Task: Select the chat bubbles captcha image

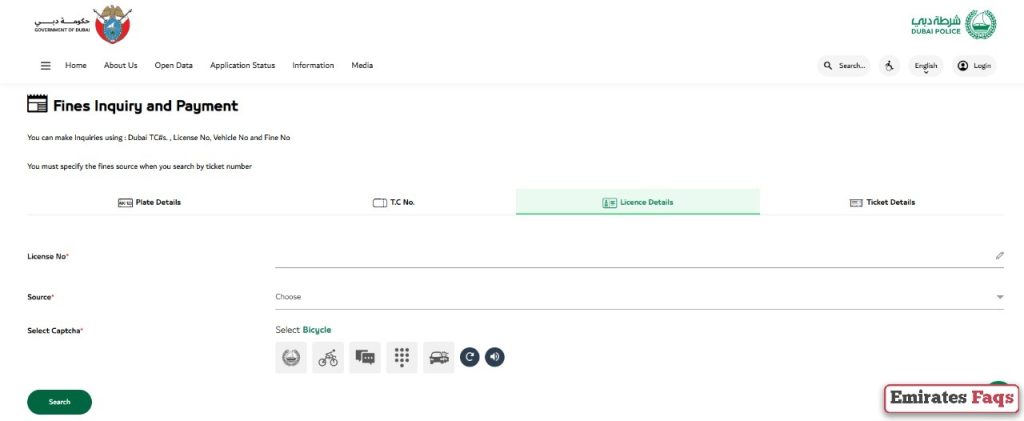Action: 365,357
